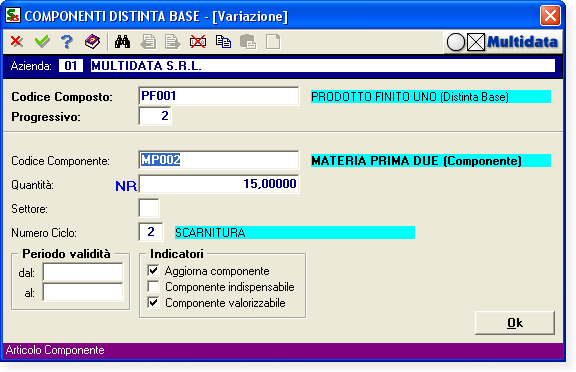Click the empty Settore field
This screenshot has width=576, height=372.
click(x=149, y=208)
